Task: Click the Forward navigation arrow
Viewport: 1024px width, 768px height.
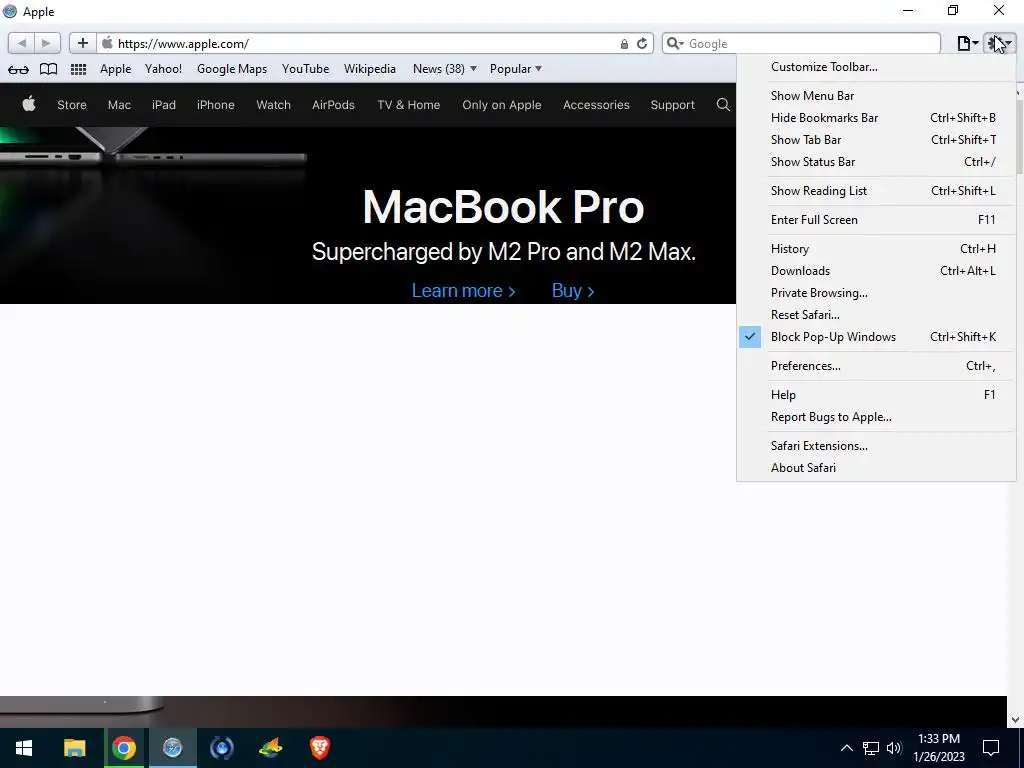Action: tap(47, 43)
